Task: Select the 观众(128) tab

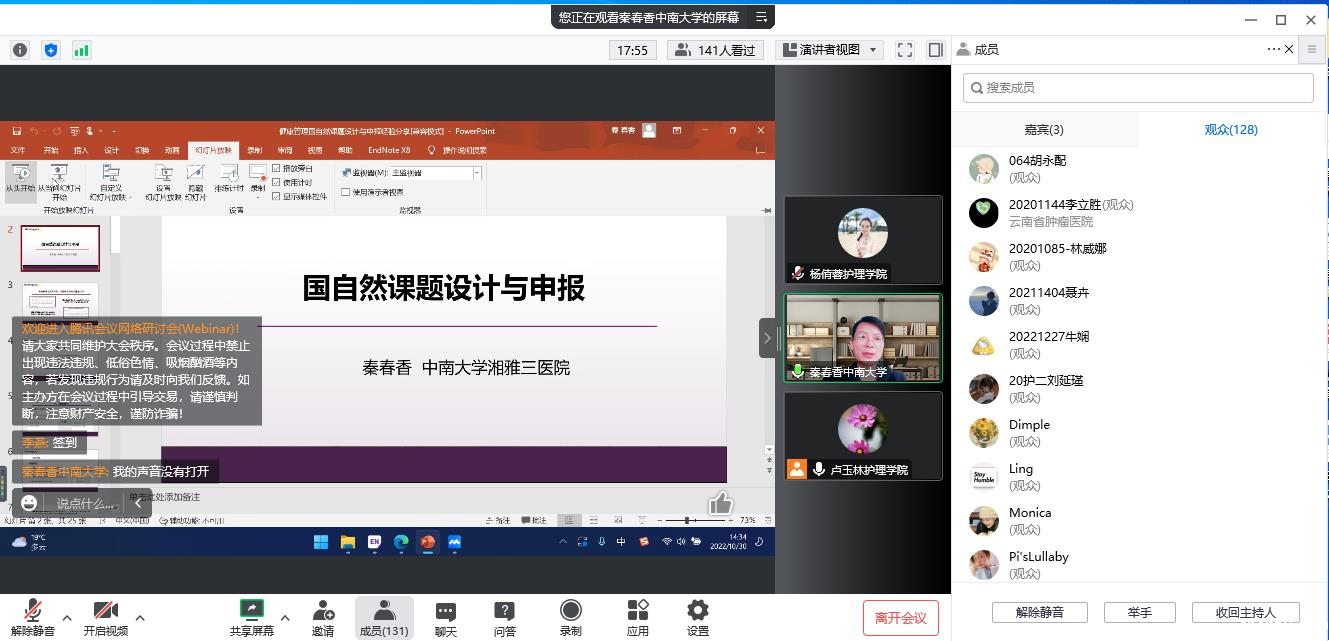Action: (1231, 130)
